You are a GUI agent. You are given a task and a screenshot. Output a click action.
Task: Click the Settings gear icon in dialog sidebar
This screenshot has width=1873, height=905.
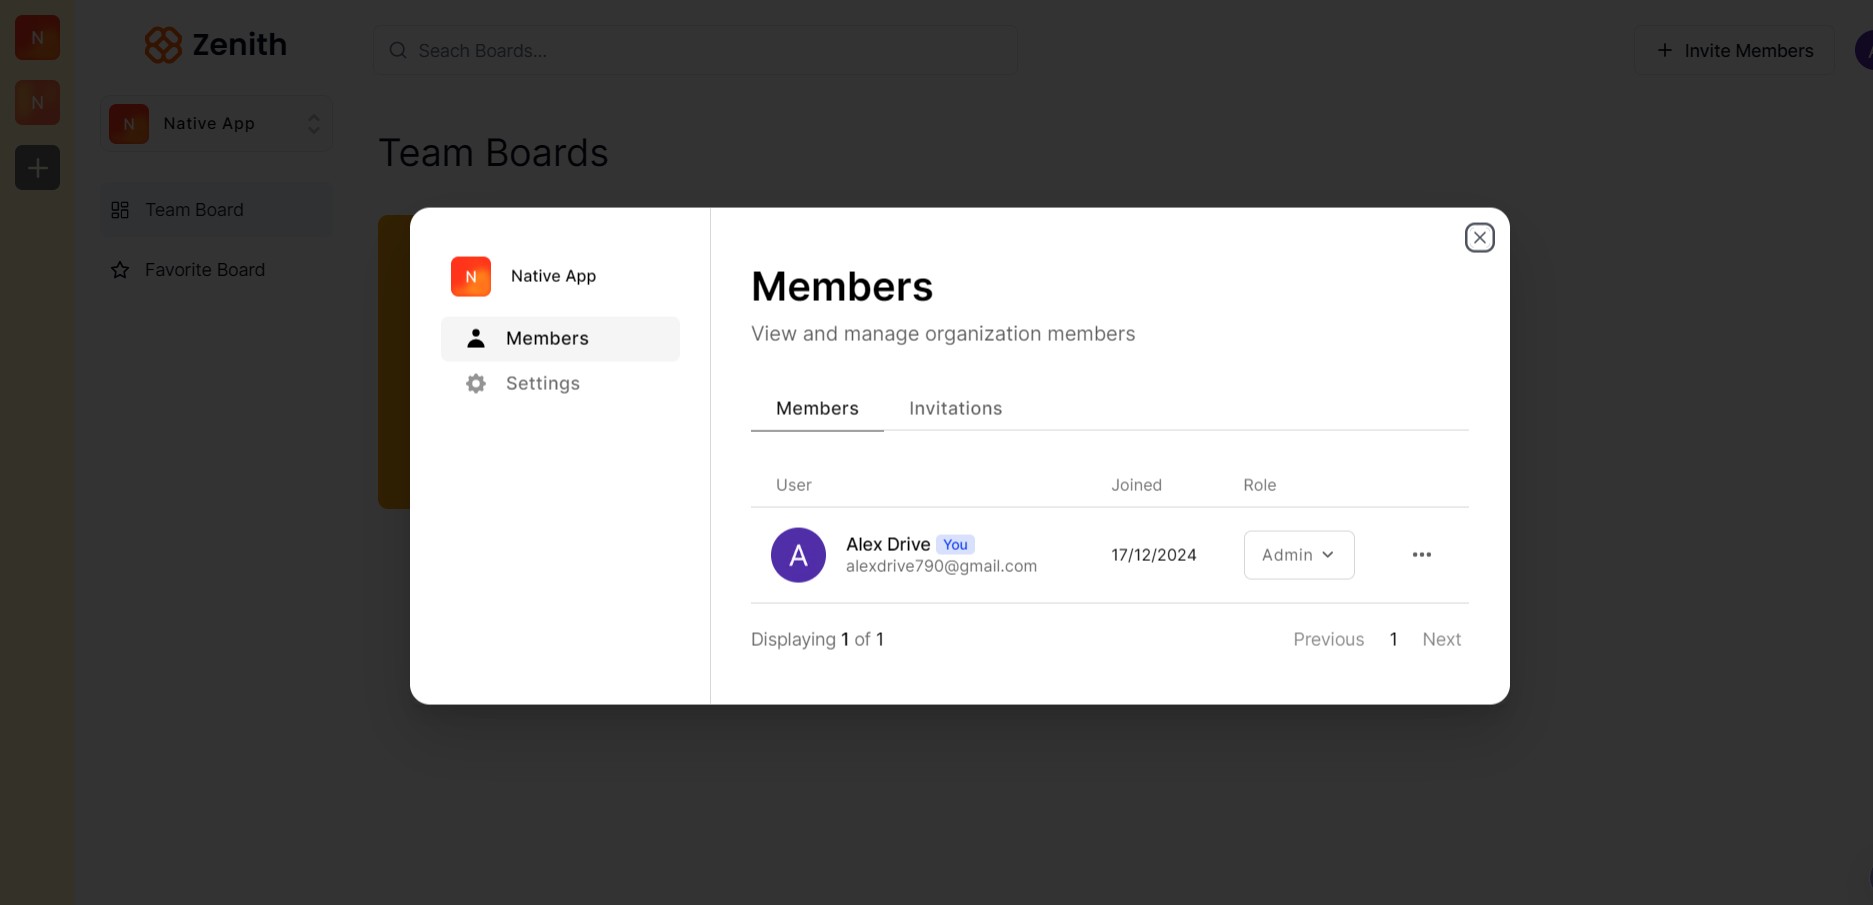coord(476,384)
